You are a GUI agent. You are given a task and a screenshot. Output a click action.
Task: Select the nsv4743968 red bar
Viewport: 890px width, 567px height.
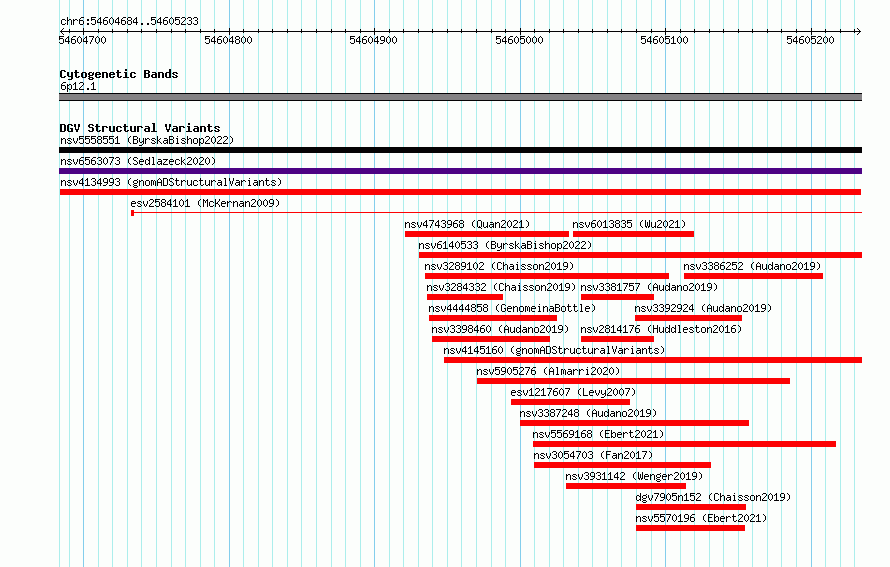click(x=487, y=234)
